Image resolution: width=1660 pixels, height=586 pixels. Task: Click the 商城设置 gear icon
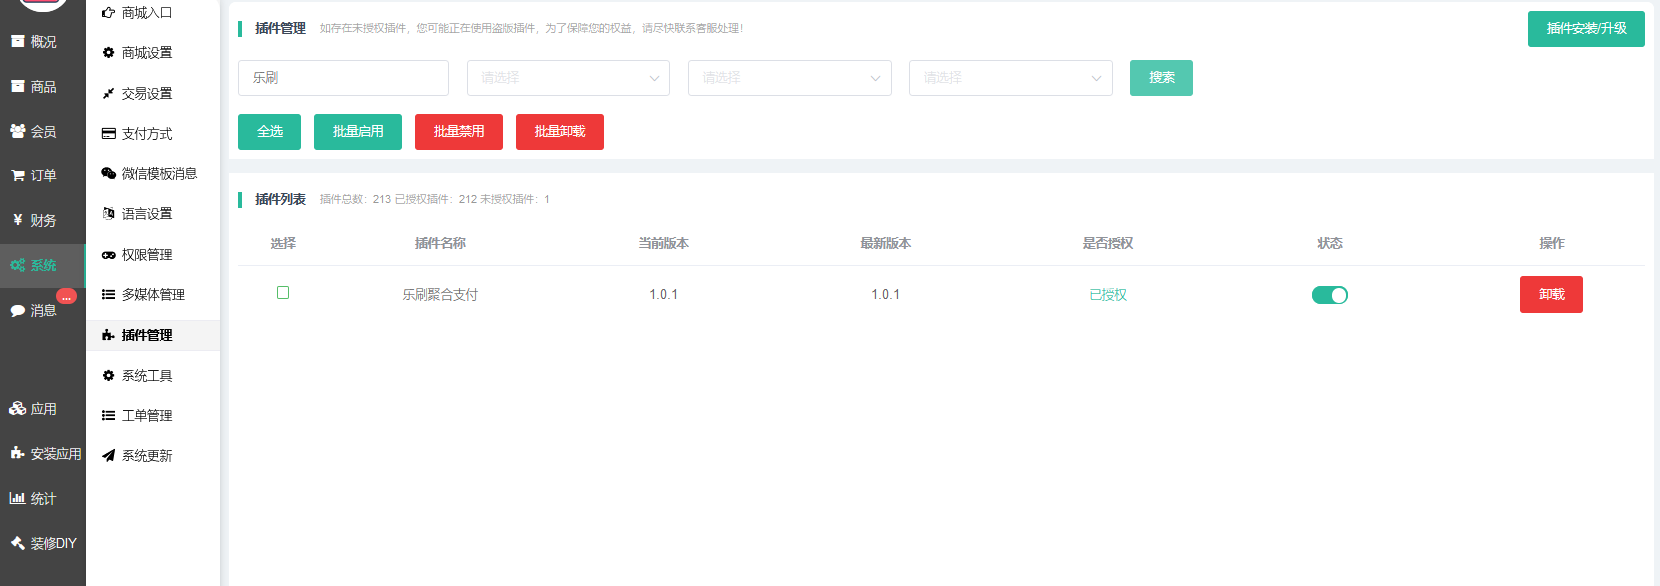click(x=108, y=53)
